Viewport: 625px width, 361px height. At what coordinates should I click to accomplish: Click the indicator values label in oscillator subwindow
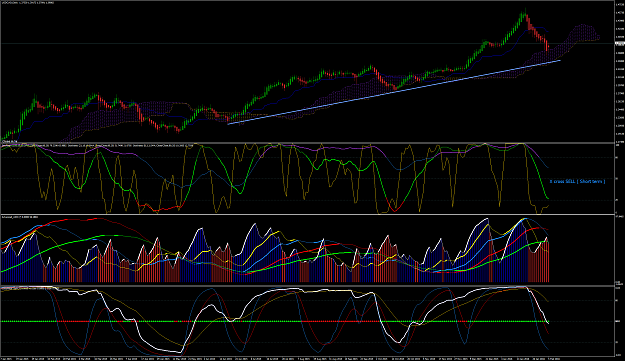[97, 146]
